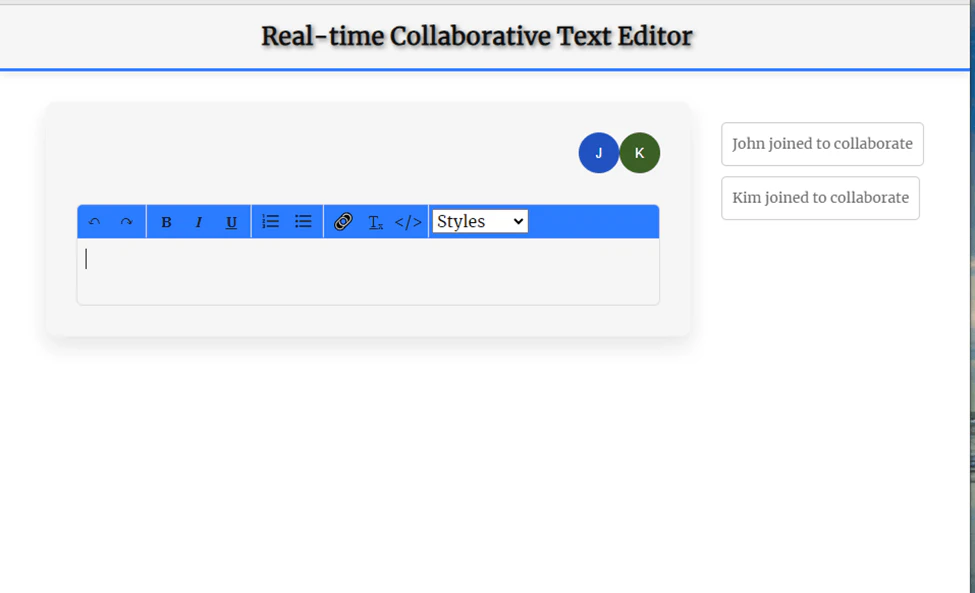Click the 'Real-time Collaborative Text Editor' title
The width and height of the screenshot is (975, 593).
coord(477,36)
